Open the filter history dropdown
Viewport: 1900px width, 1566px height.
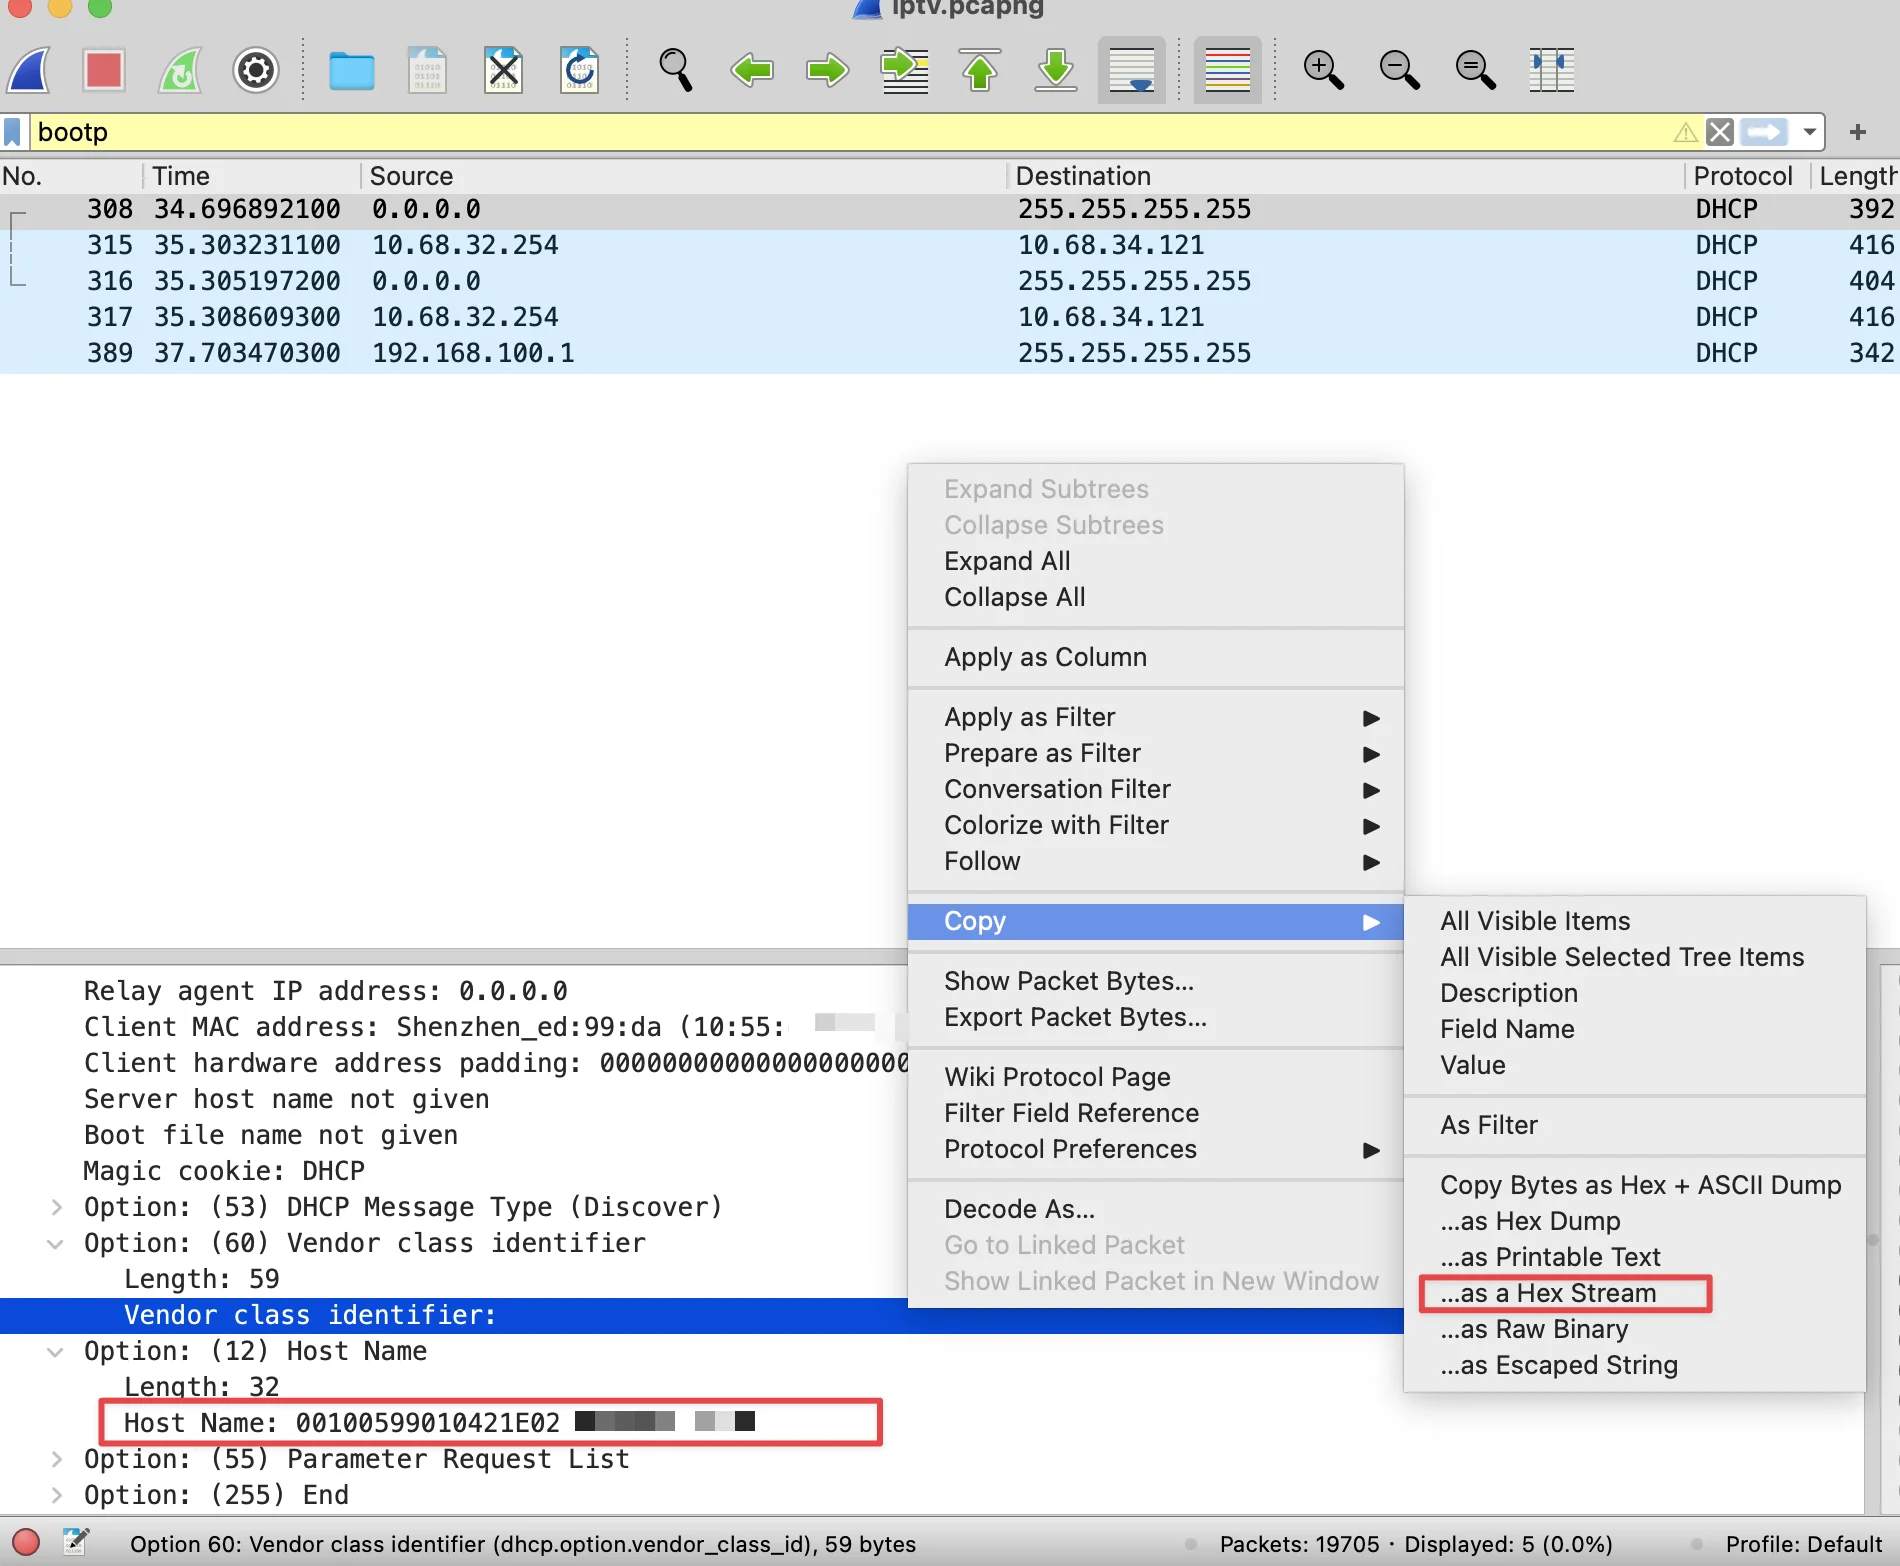[1810, 131]
